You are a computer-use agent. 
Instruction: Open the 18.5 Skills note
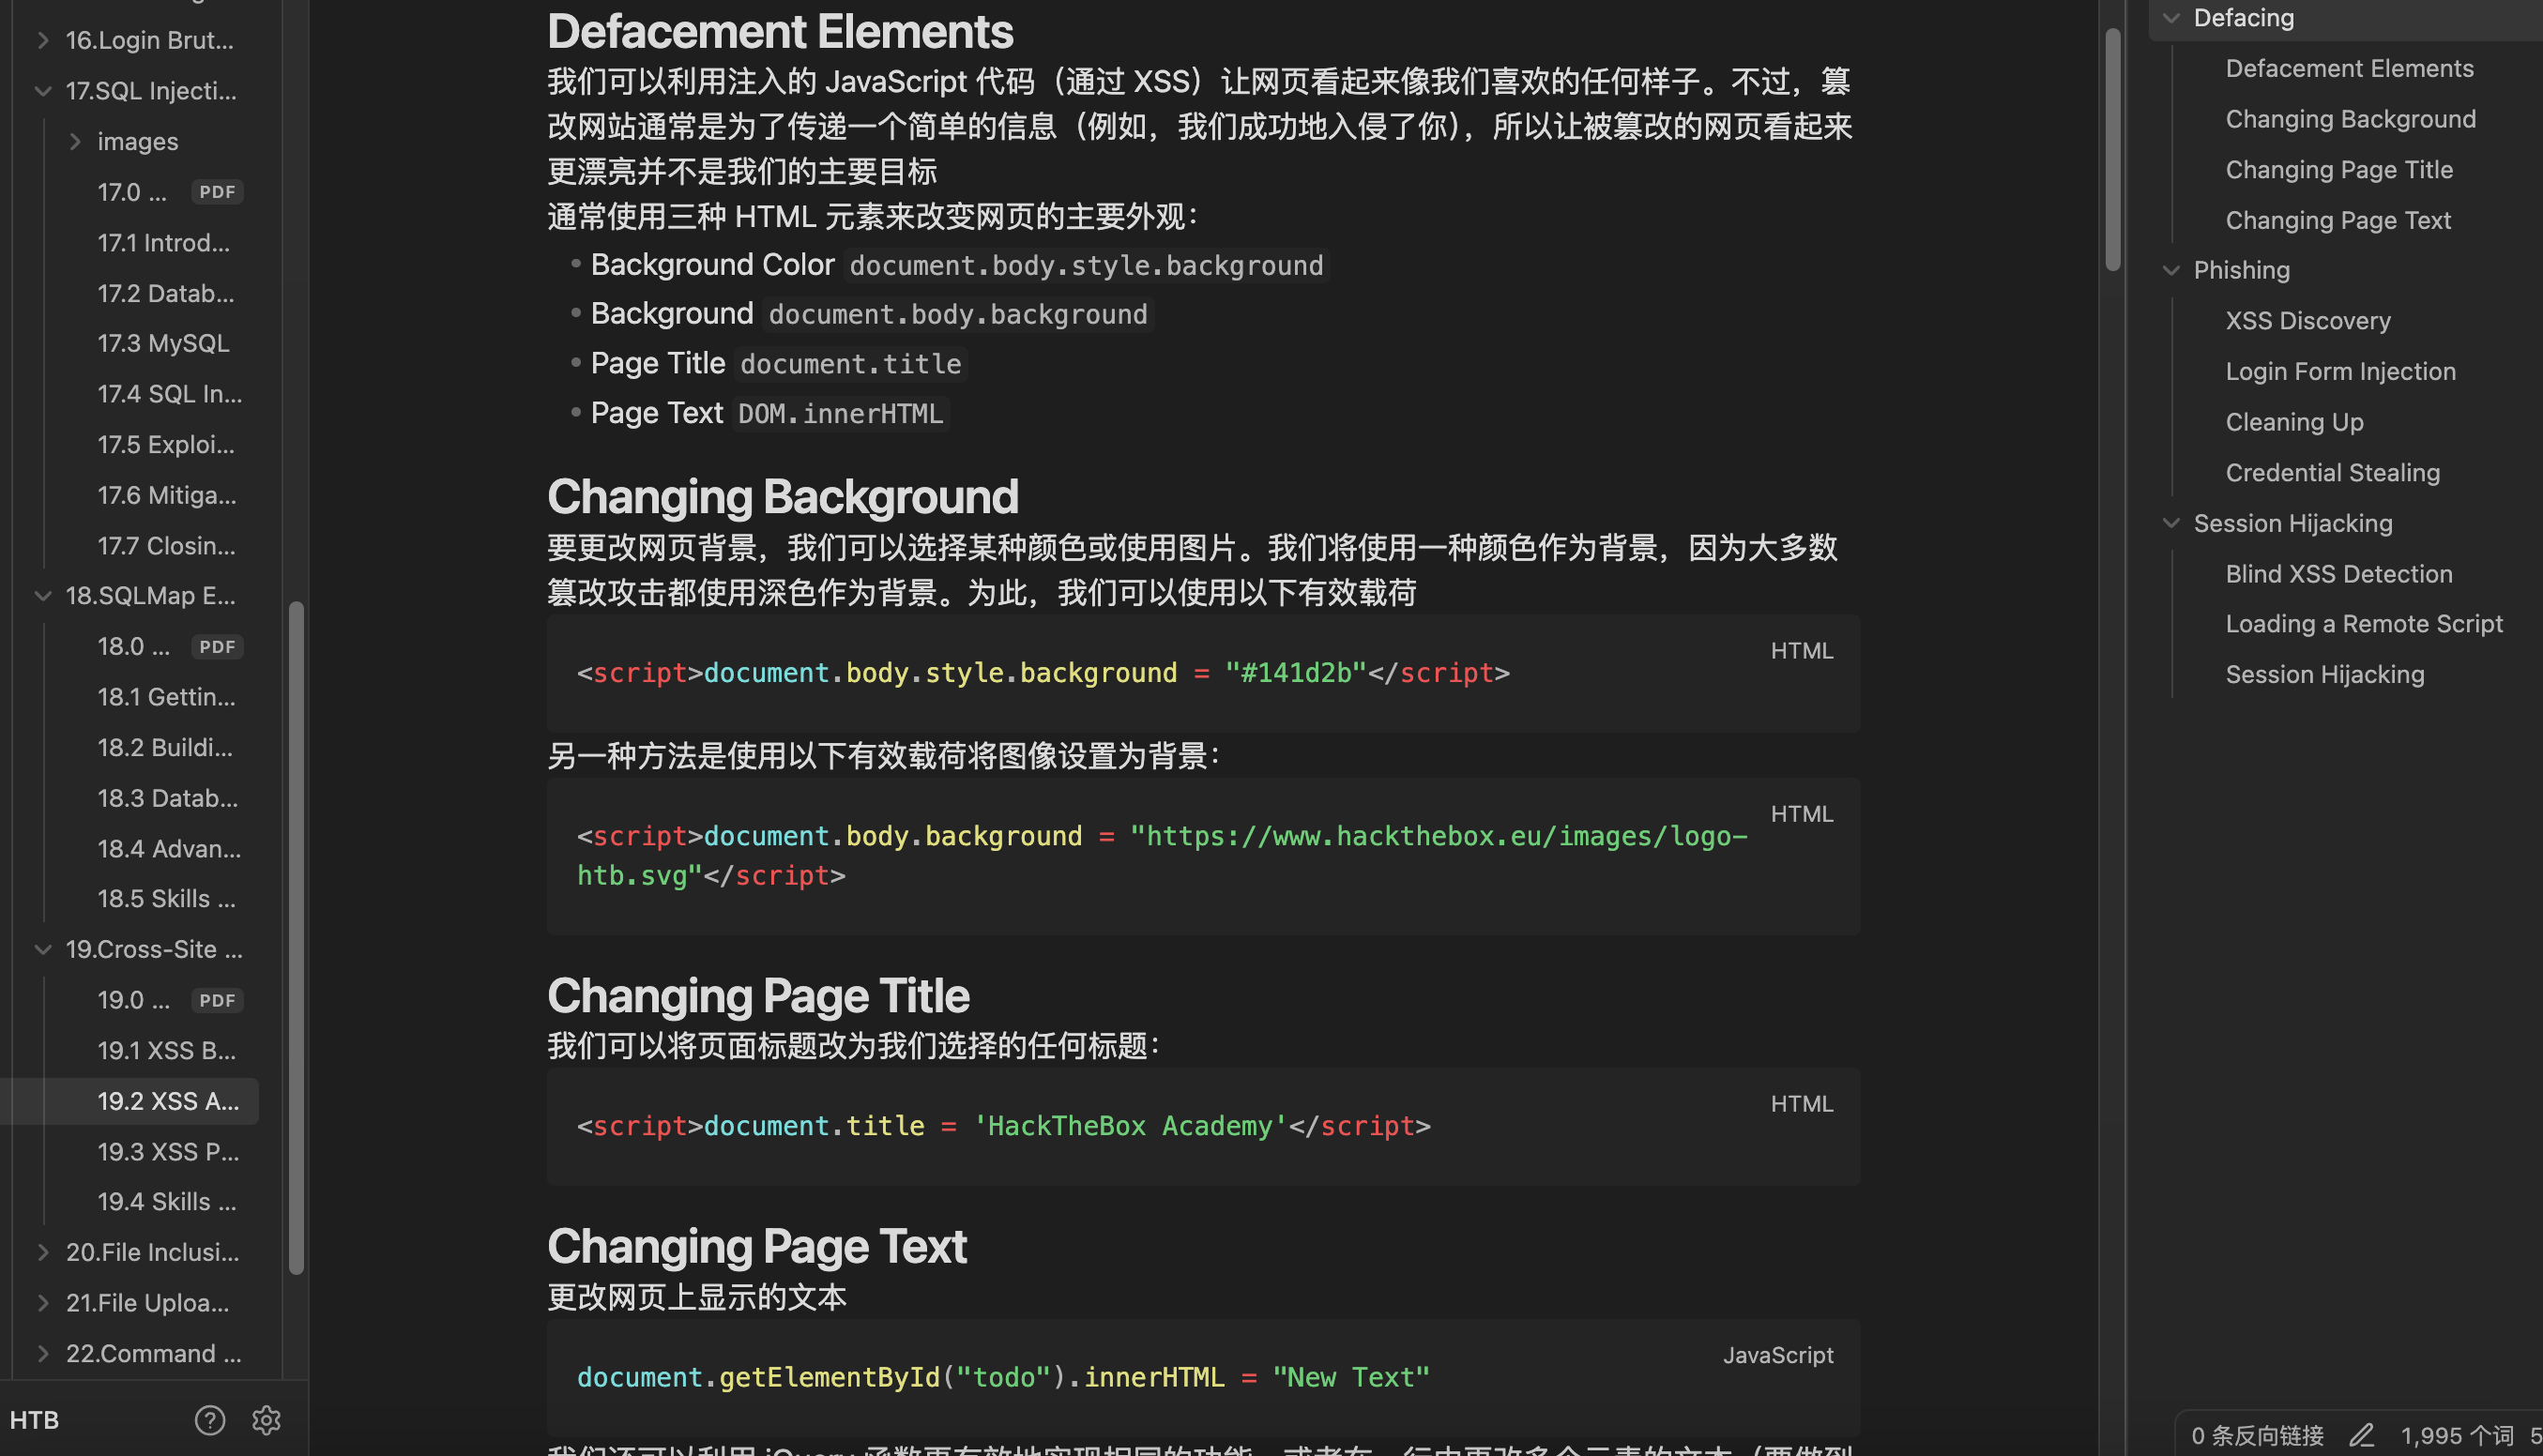167,898
